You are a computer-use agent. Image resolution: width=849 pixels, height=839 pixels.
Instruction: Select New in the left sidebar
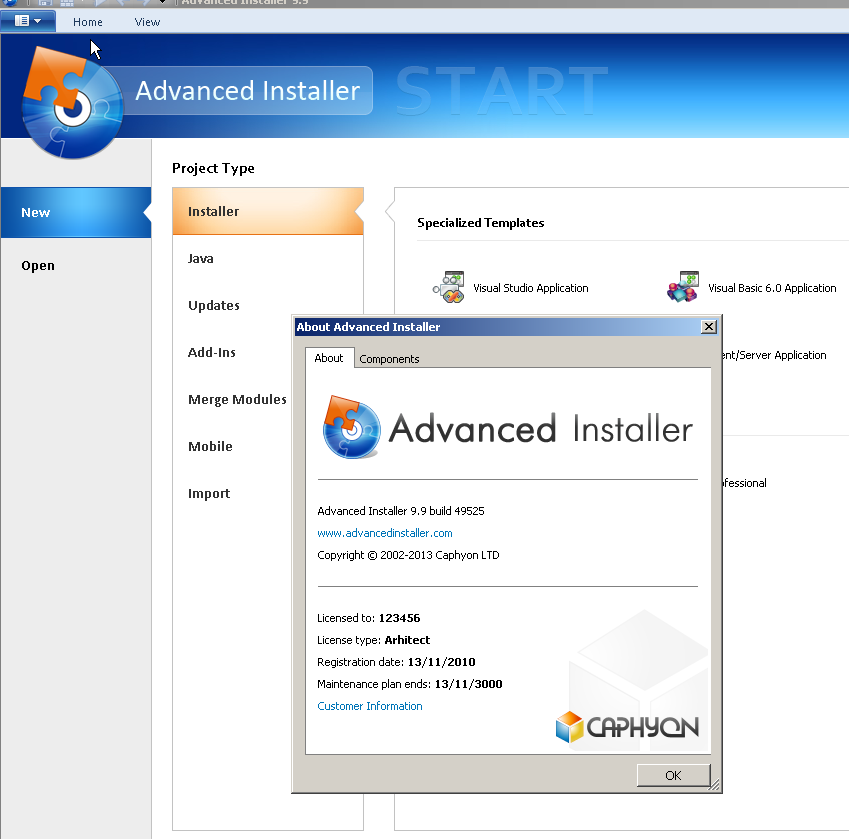click(76, 212)
